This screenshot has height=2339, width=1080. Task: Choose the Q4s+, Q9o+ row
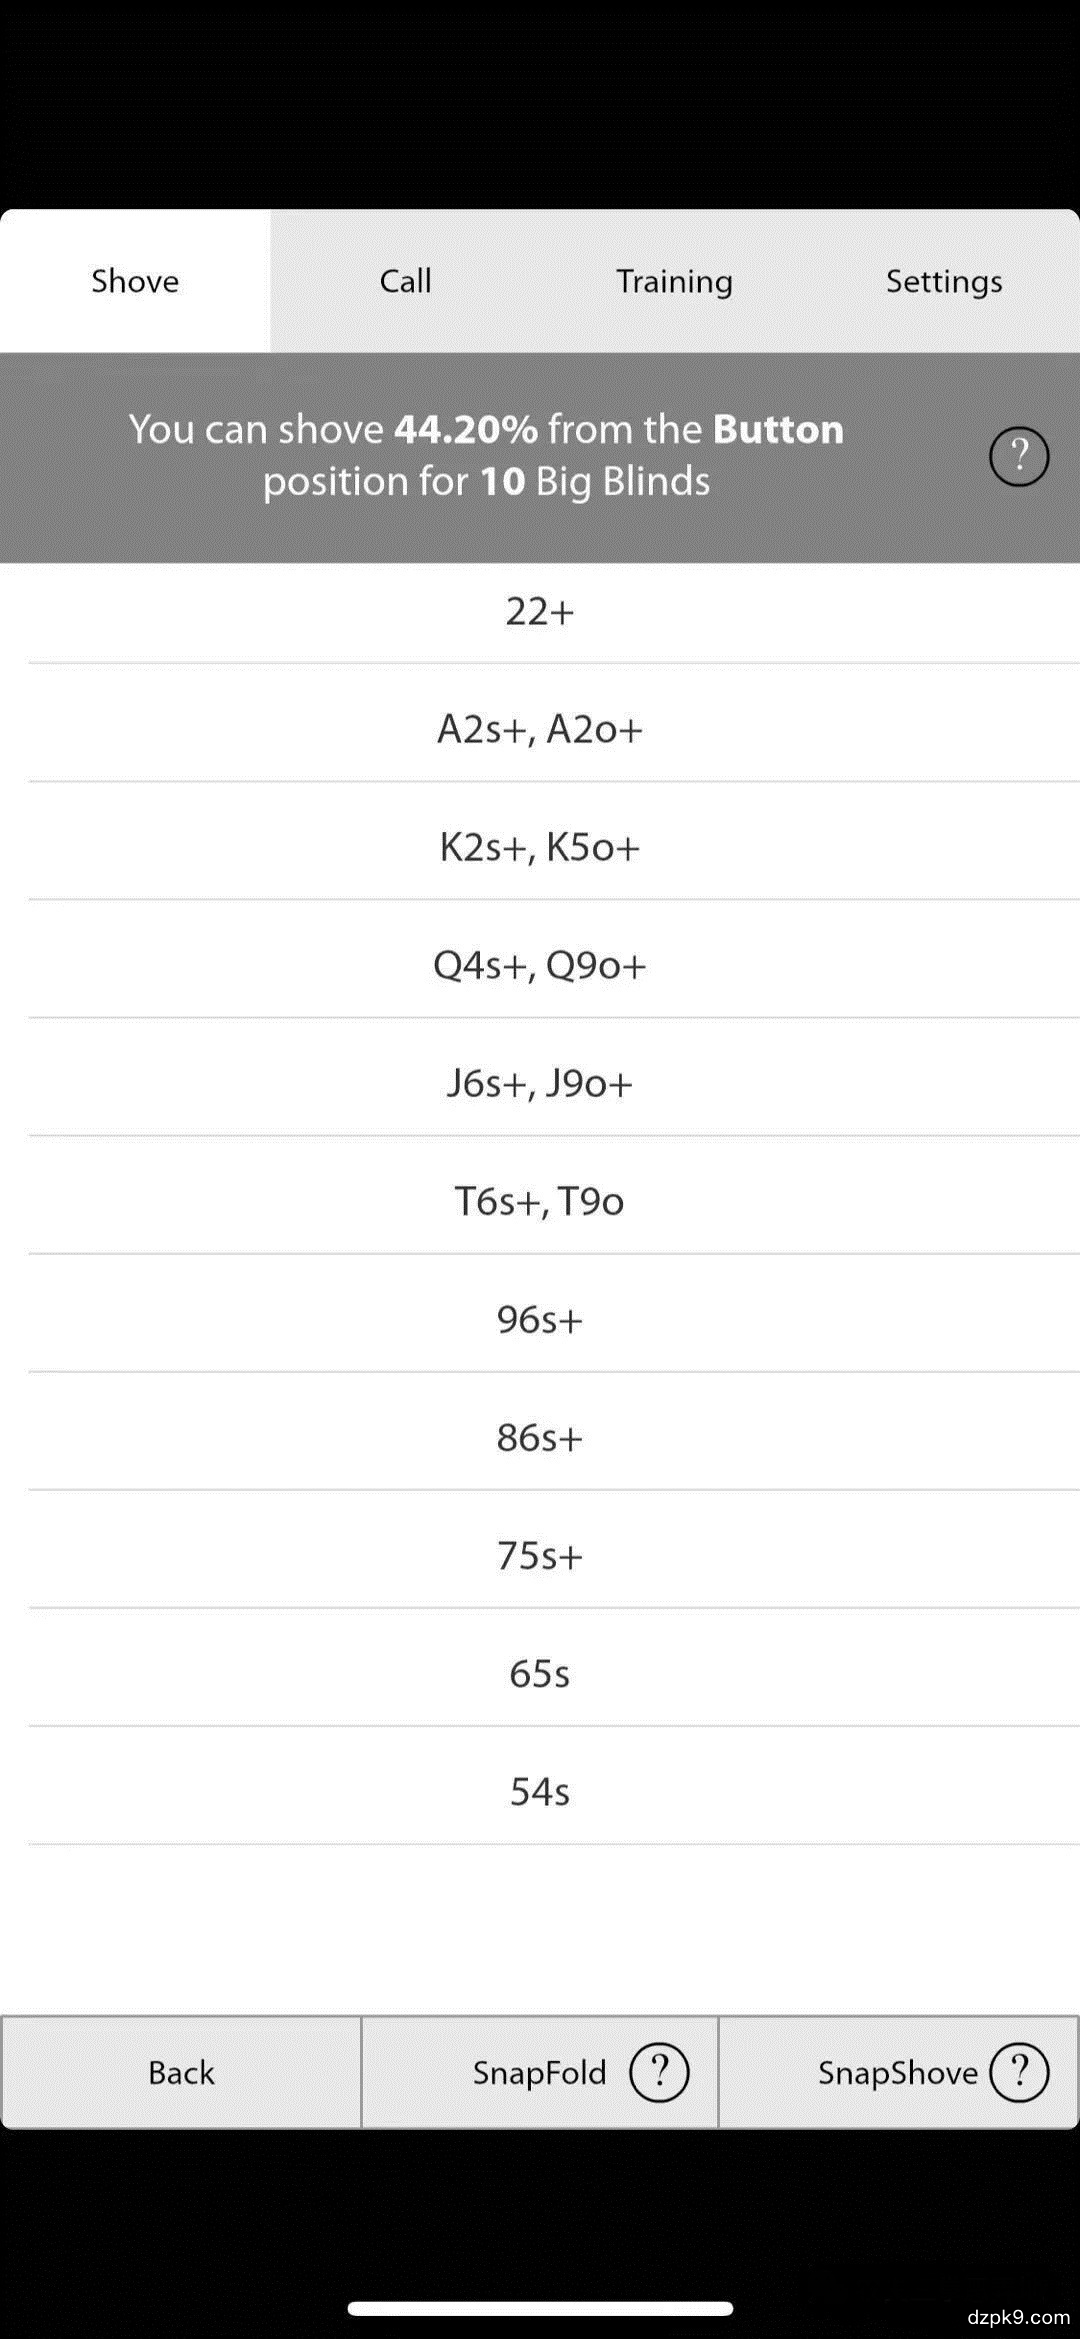coord(540,965)
